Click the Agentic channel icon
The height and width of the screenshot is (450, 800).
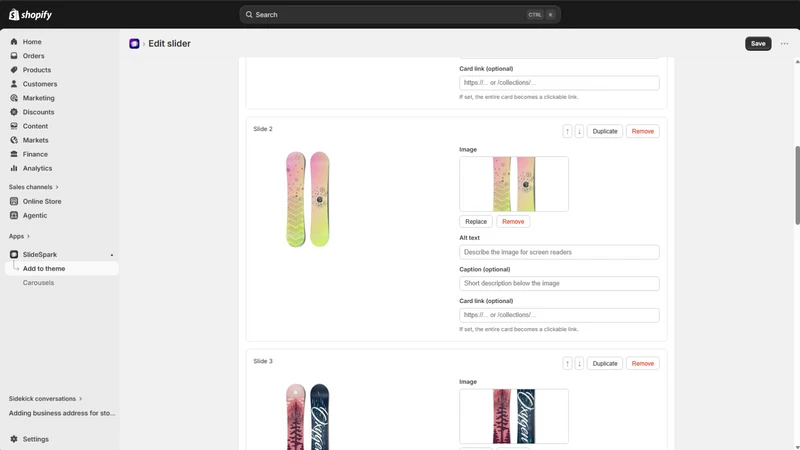pos(14,215)
